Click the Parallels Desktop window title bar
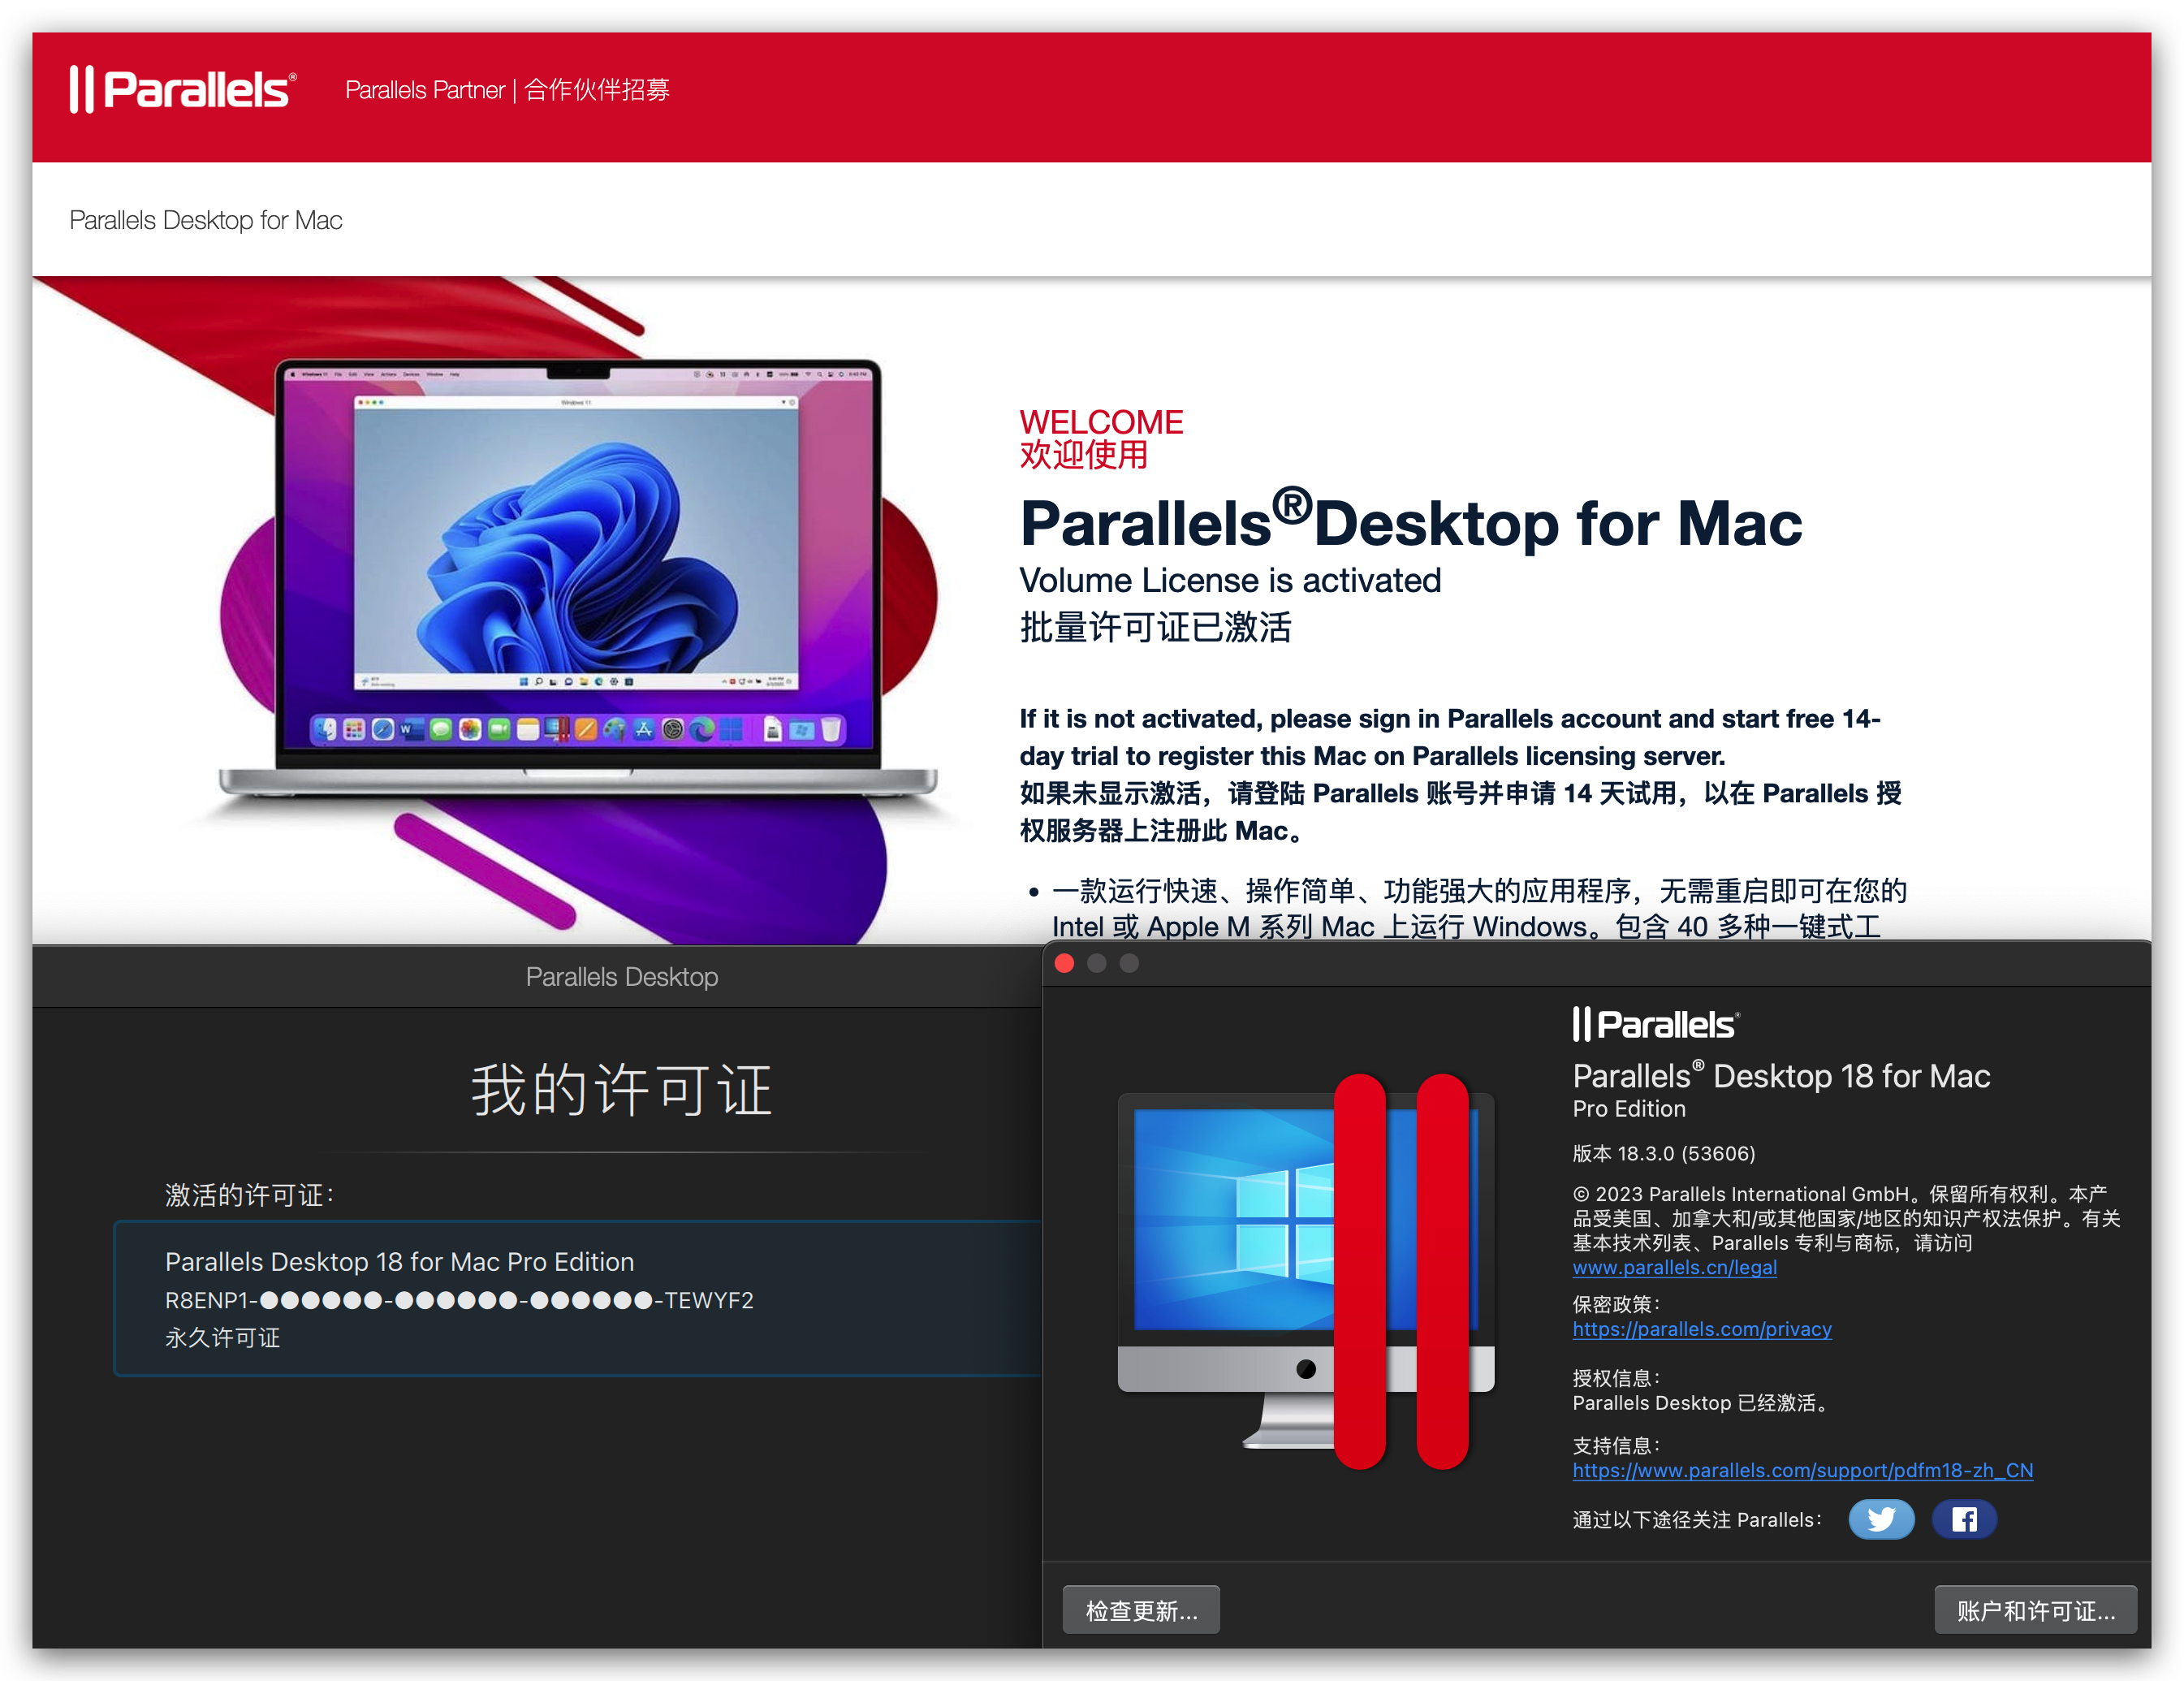2184x1681 pixels. pyautogui.click(x=621, y=977)
